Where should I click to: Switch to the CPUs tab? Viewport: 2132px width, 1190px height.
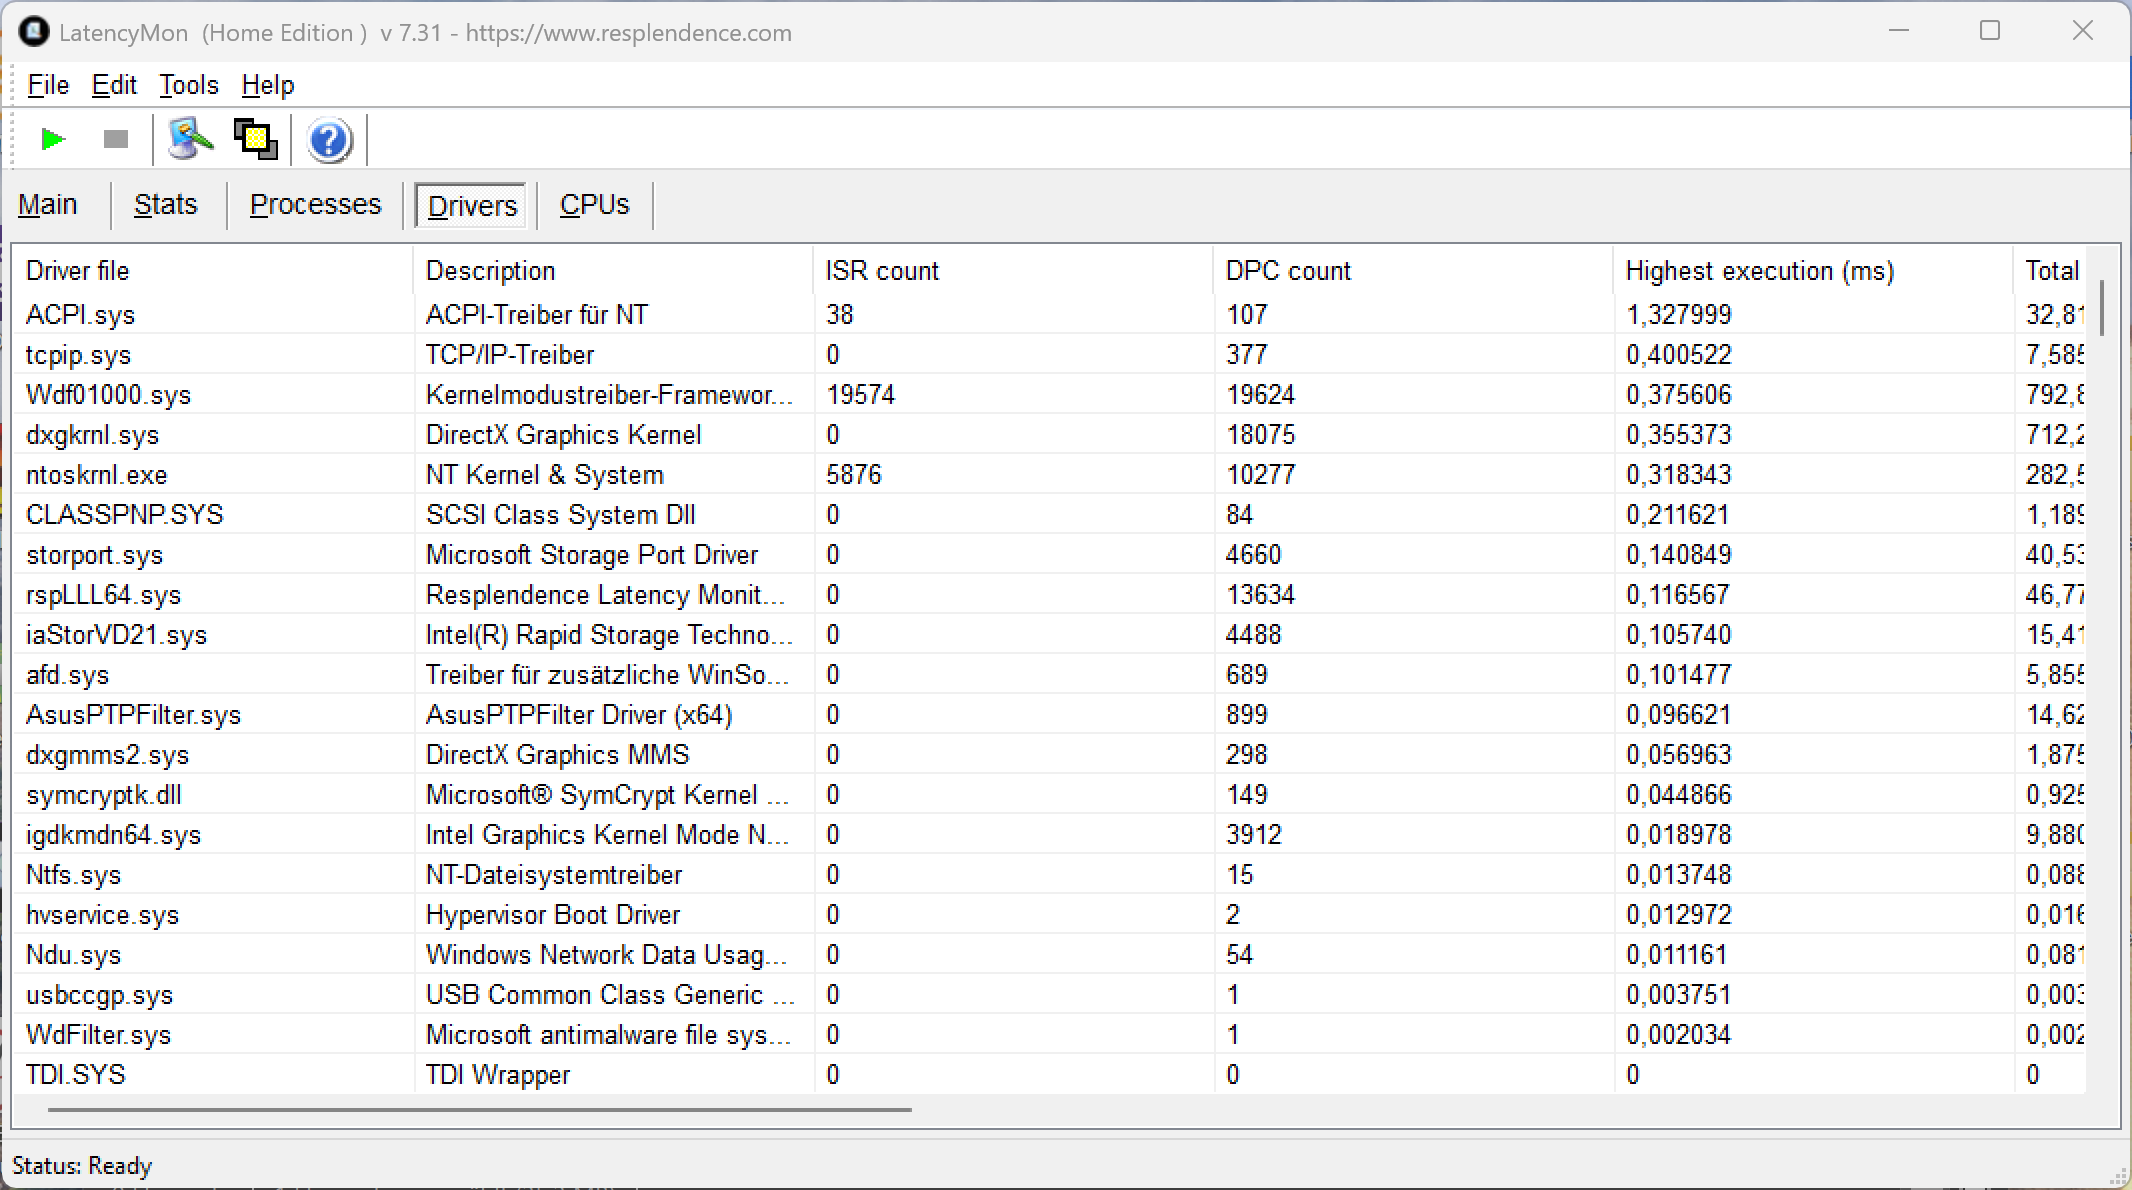point(594,205)
